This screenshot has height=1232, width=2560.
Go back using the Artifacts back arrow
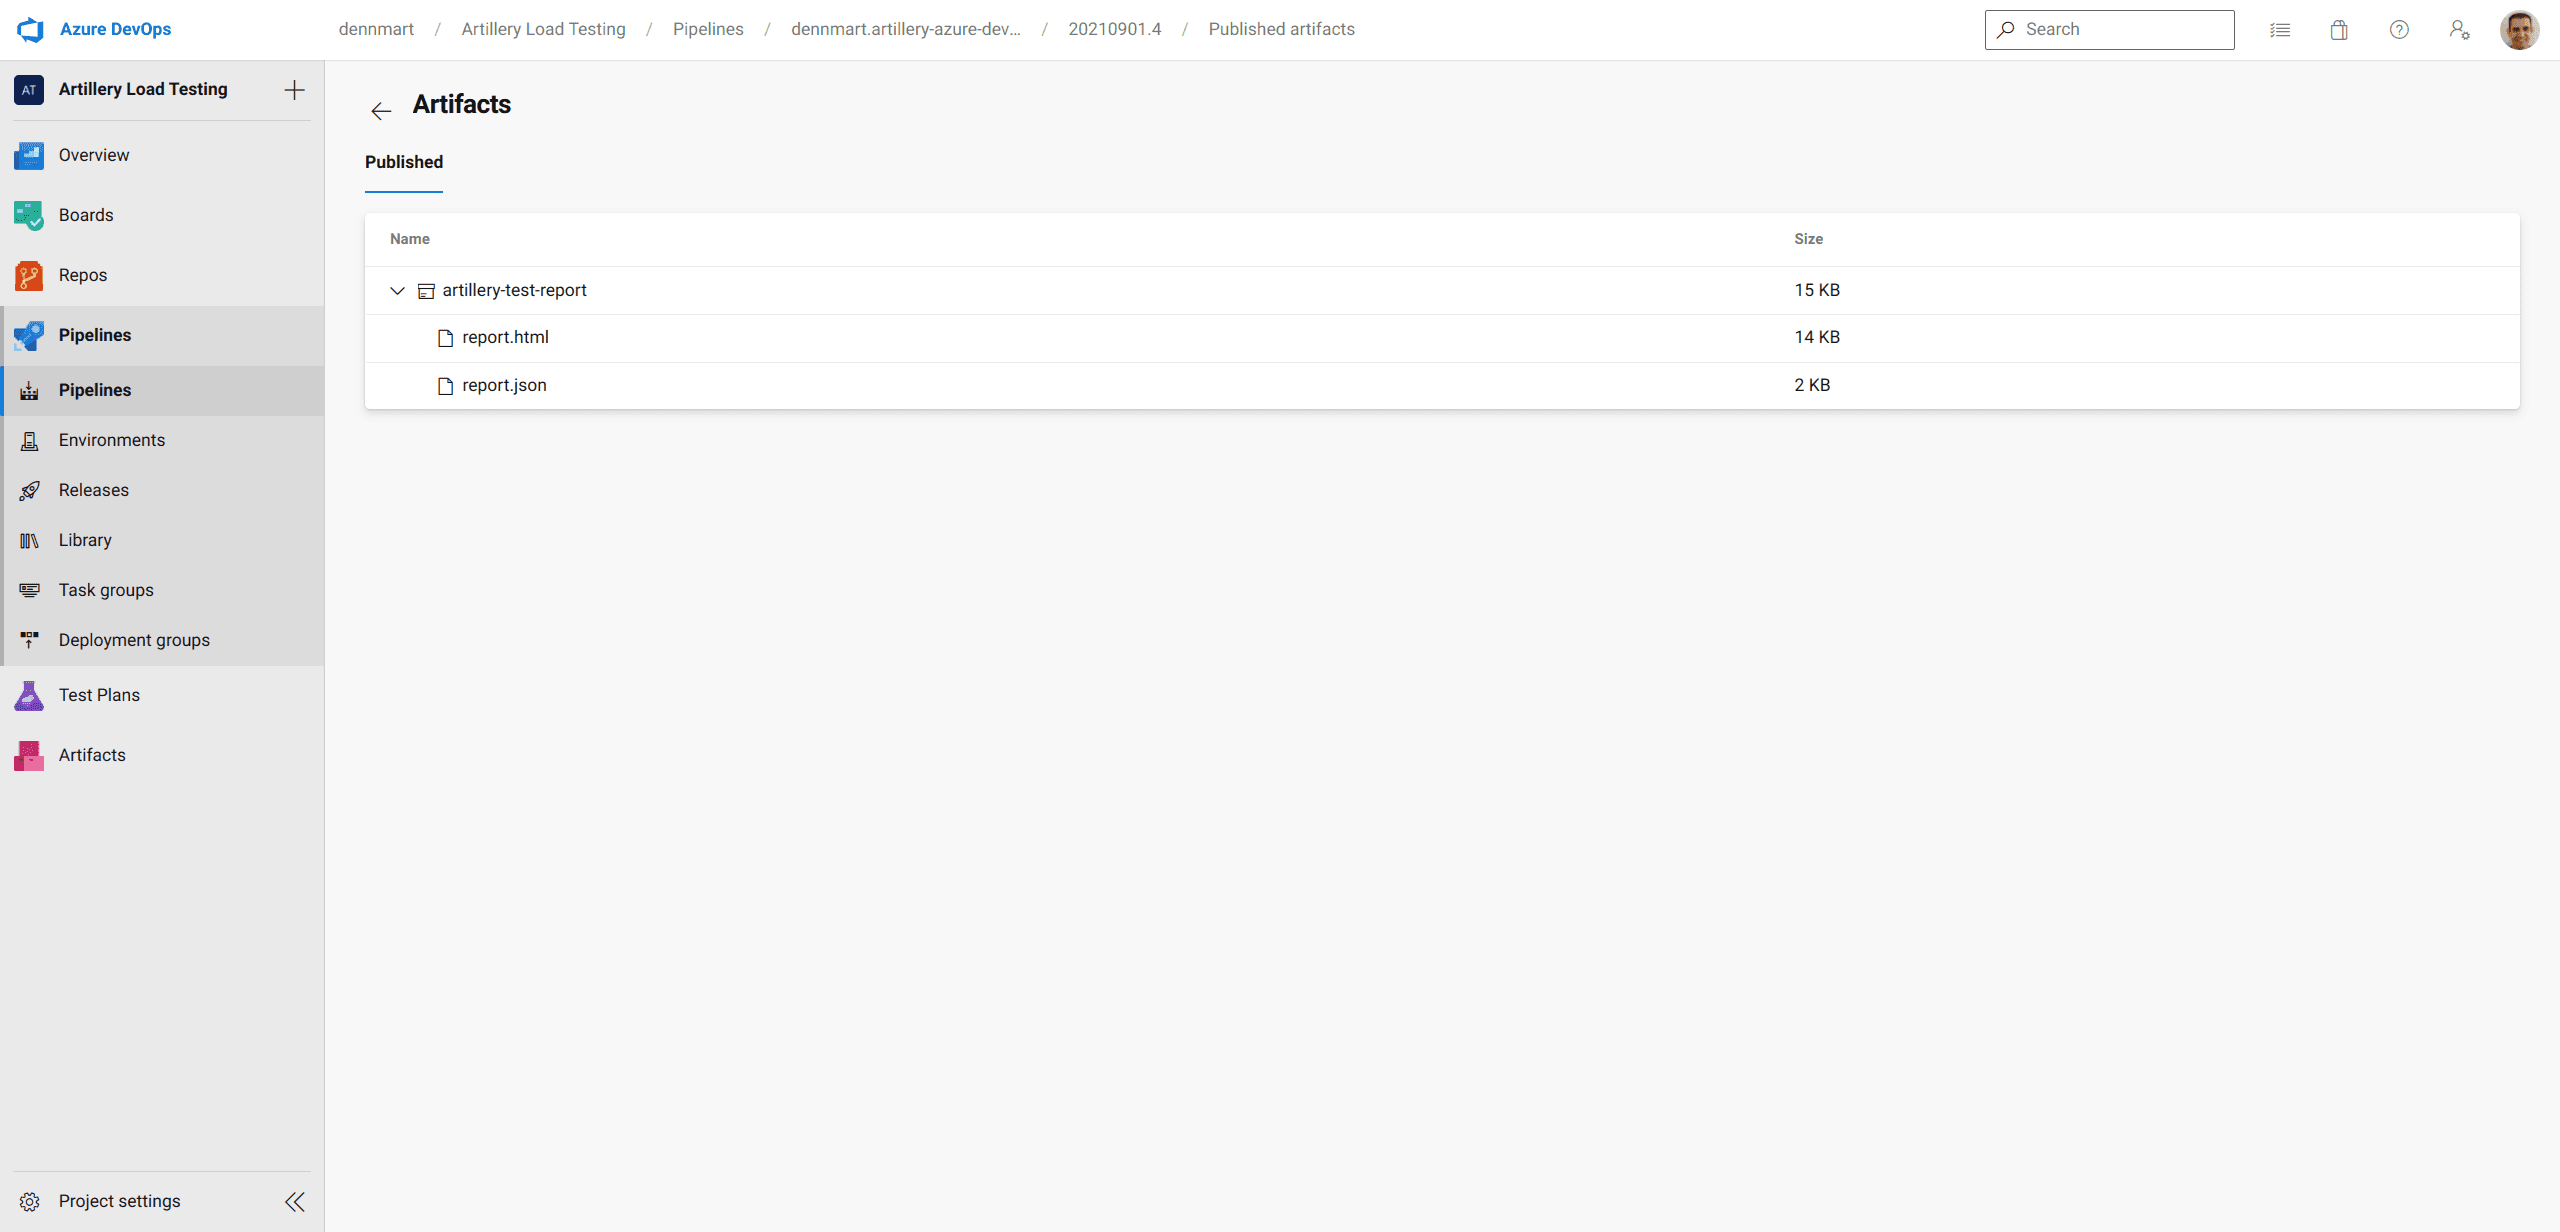(381, 111)
